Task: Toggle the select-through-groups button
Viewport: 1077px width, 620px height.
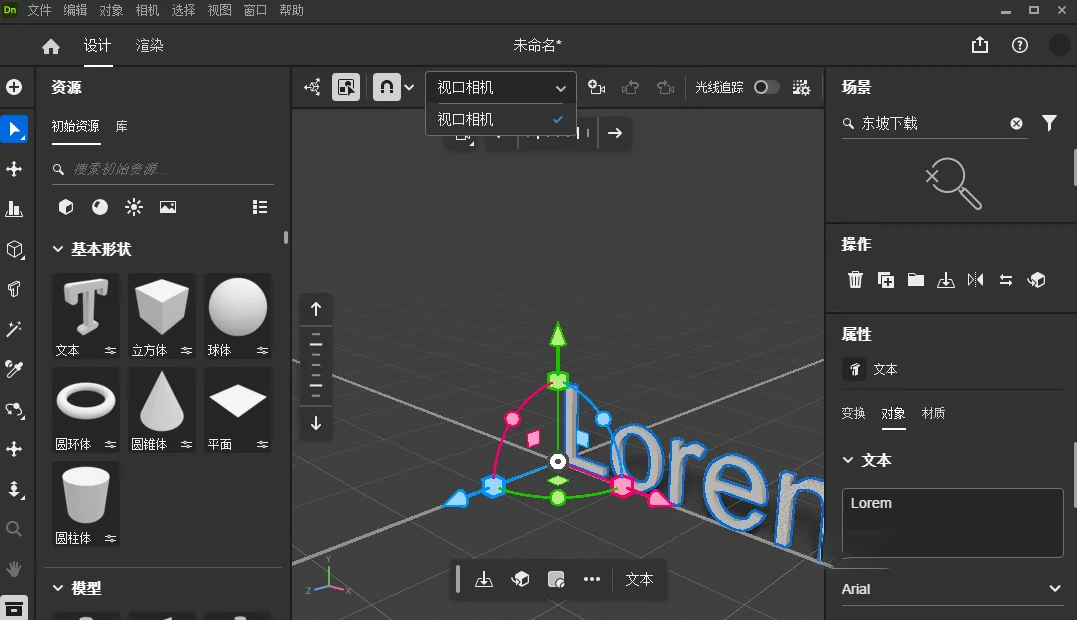Action: point(346,87)
